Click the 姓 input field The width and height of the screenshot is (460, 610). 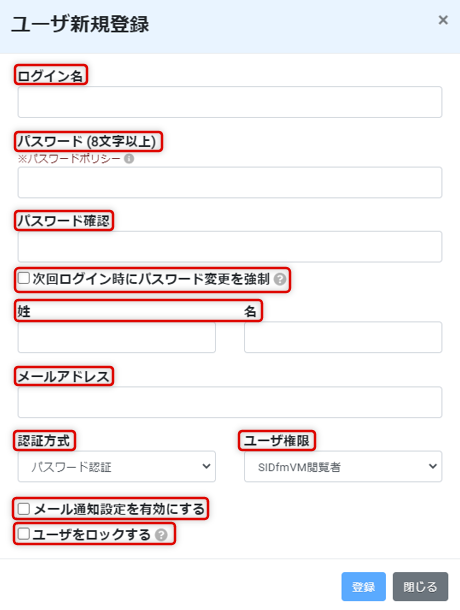[x=117, y=337]
